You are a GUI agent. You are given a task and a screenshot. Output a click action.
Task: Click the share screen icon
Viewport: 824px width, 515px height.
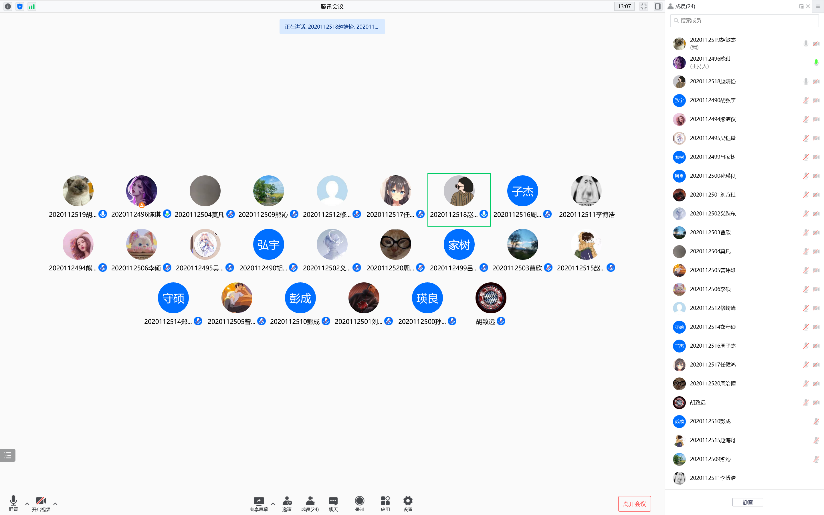[x=259, y=500]
